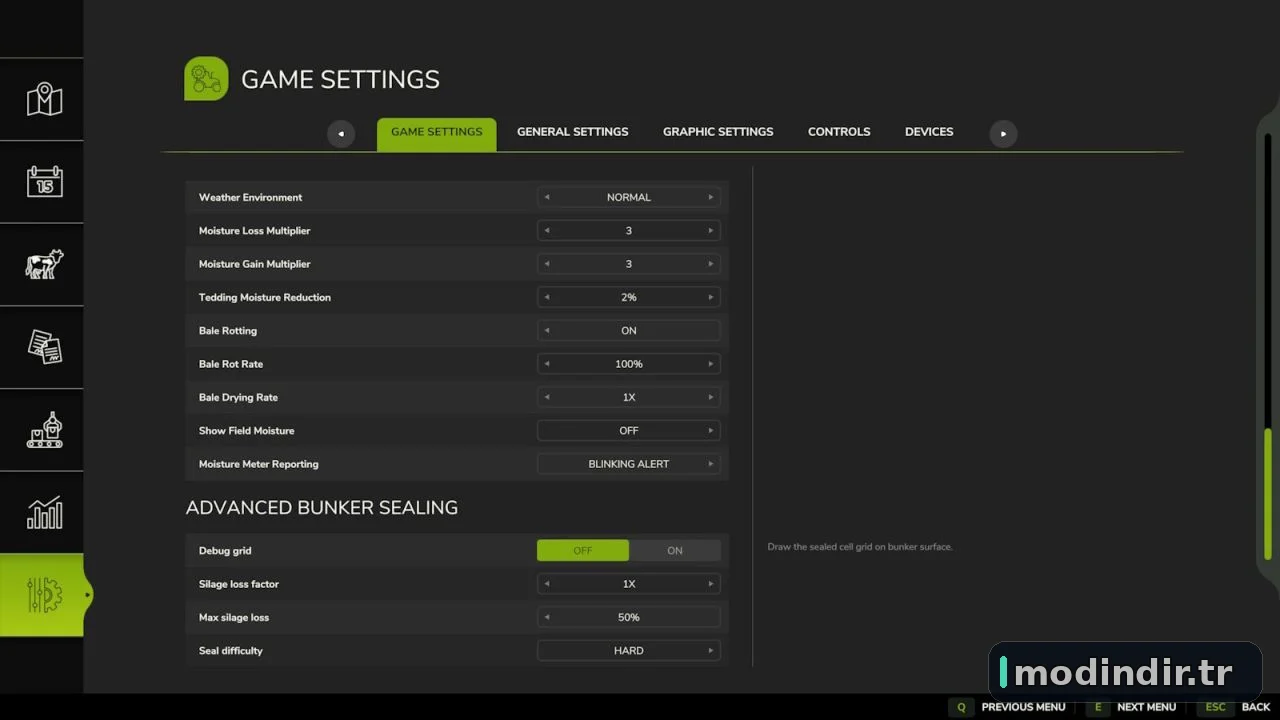Click the E key hint

point(1097,707)
